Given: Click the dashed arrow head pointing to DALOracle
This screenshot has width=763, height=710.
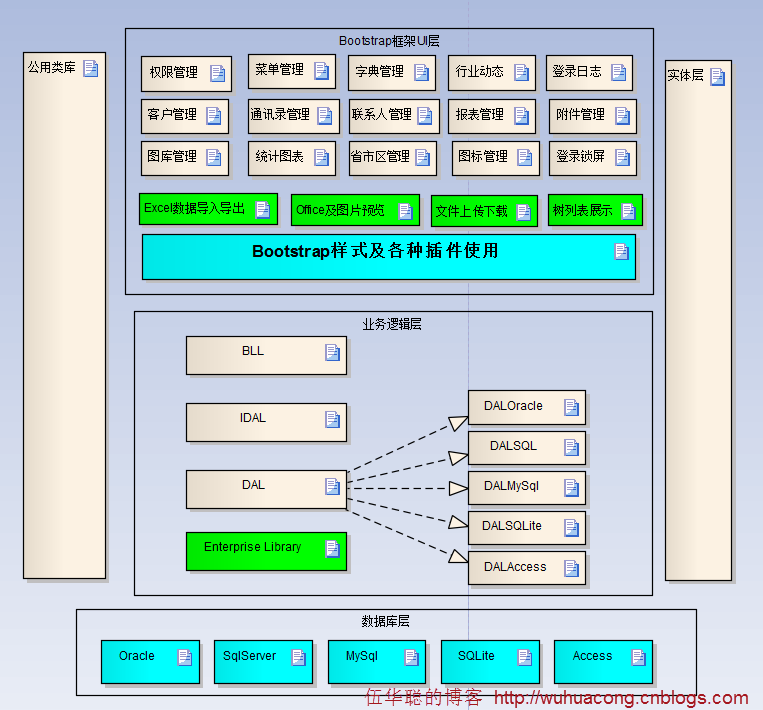Looking at the screenshot, I should click(458, 422).
